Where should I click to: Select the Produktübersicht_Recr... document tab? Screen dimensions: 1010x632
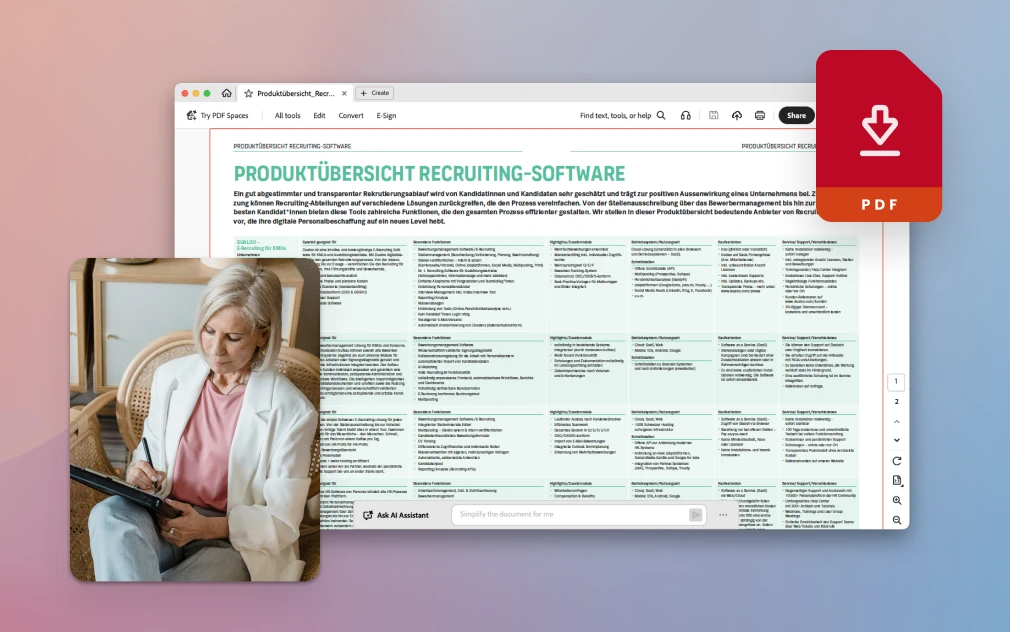click(296, 93)
